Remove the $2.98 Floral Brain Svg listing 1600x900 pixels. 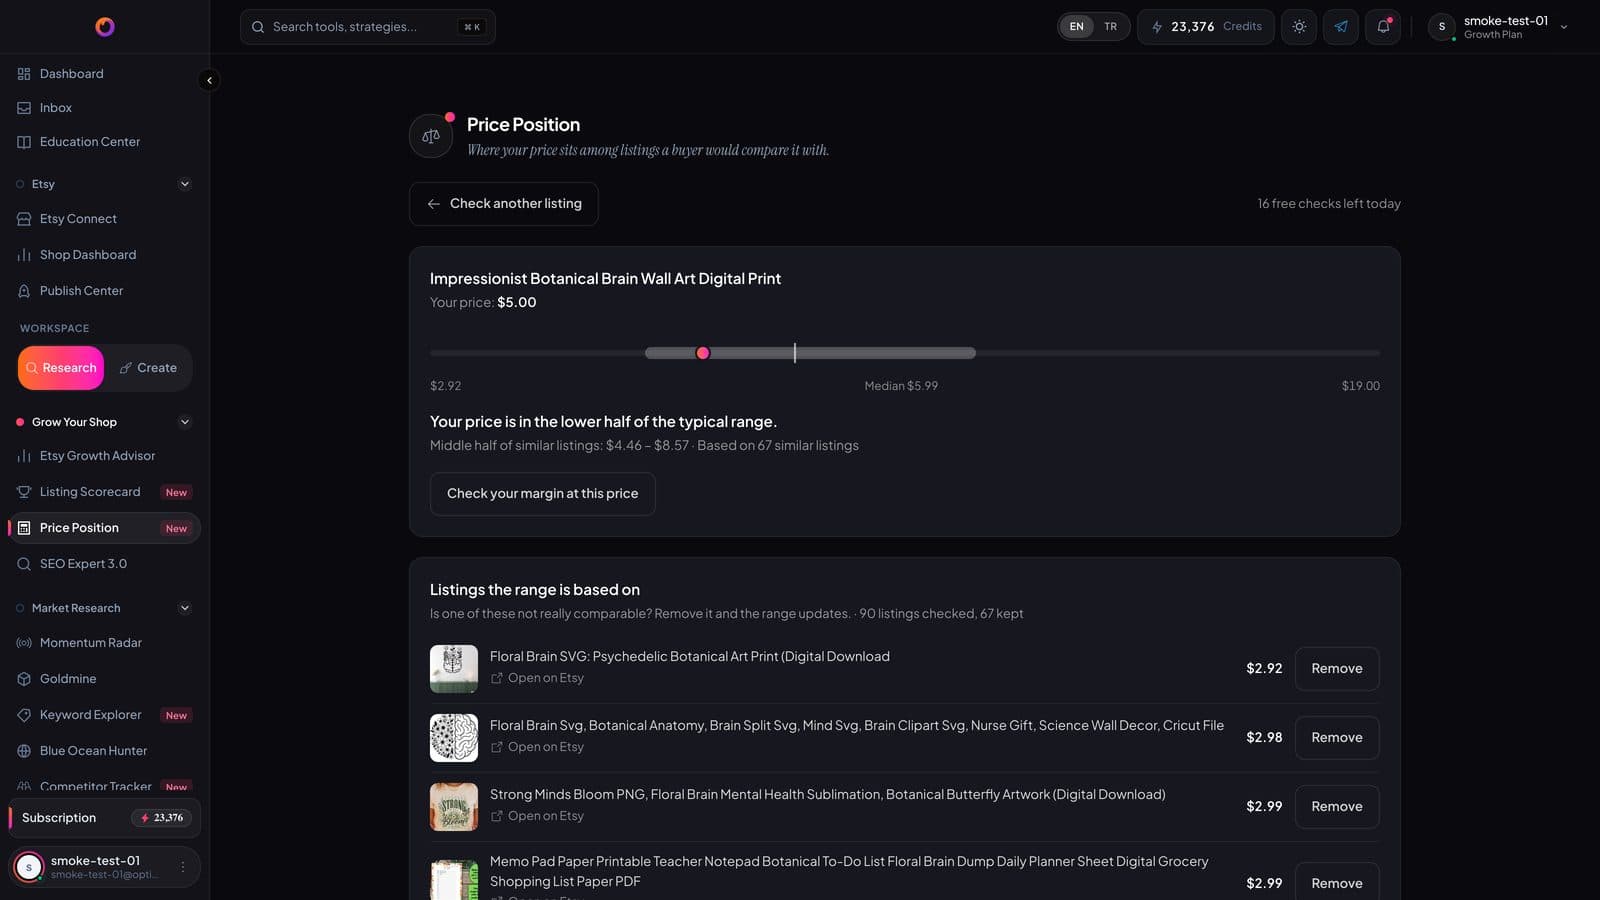pyautogui.click(x=1337, y=738)
